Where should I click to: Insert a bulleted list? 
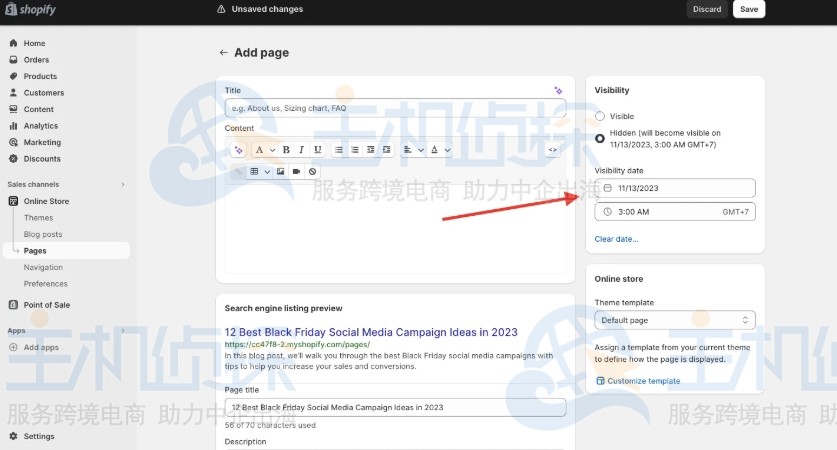[339, 150]
